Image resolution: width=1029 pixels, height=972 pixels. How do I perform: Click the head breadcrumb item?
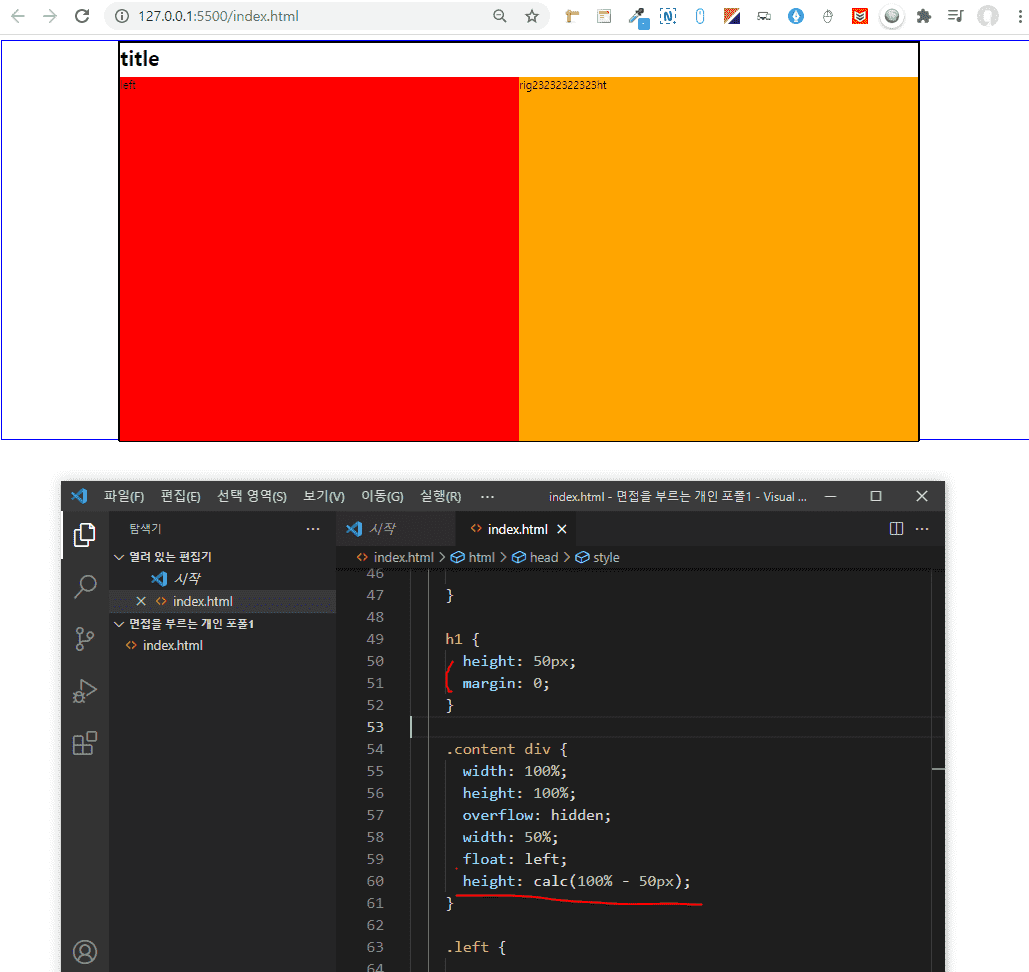coord(535,557)
